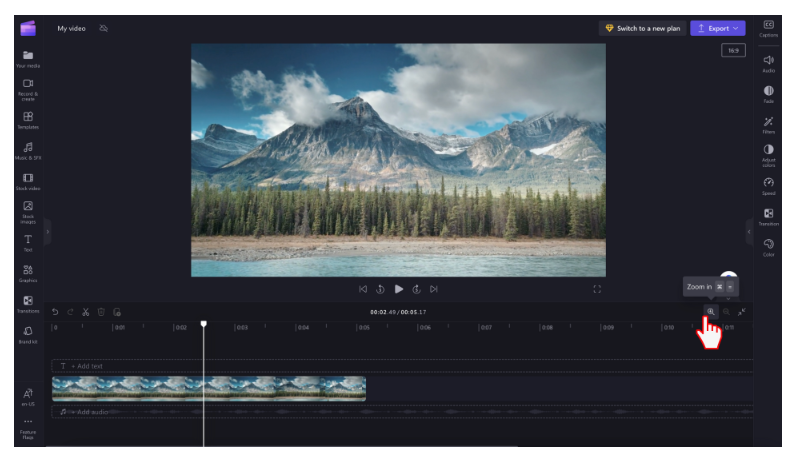Expand the left sidebar panel

pos(48,232)
